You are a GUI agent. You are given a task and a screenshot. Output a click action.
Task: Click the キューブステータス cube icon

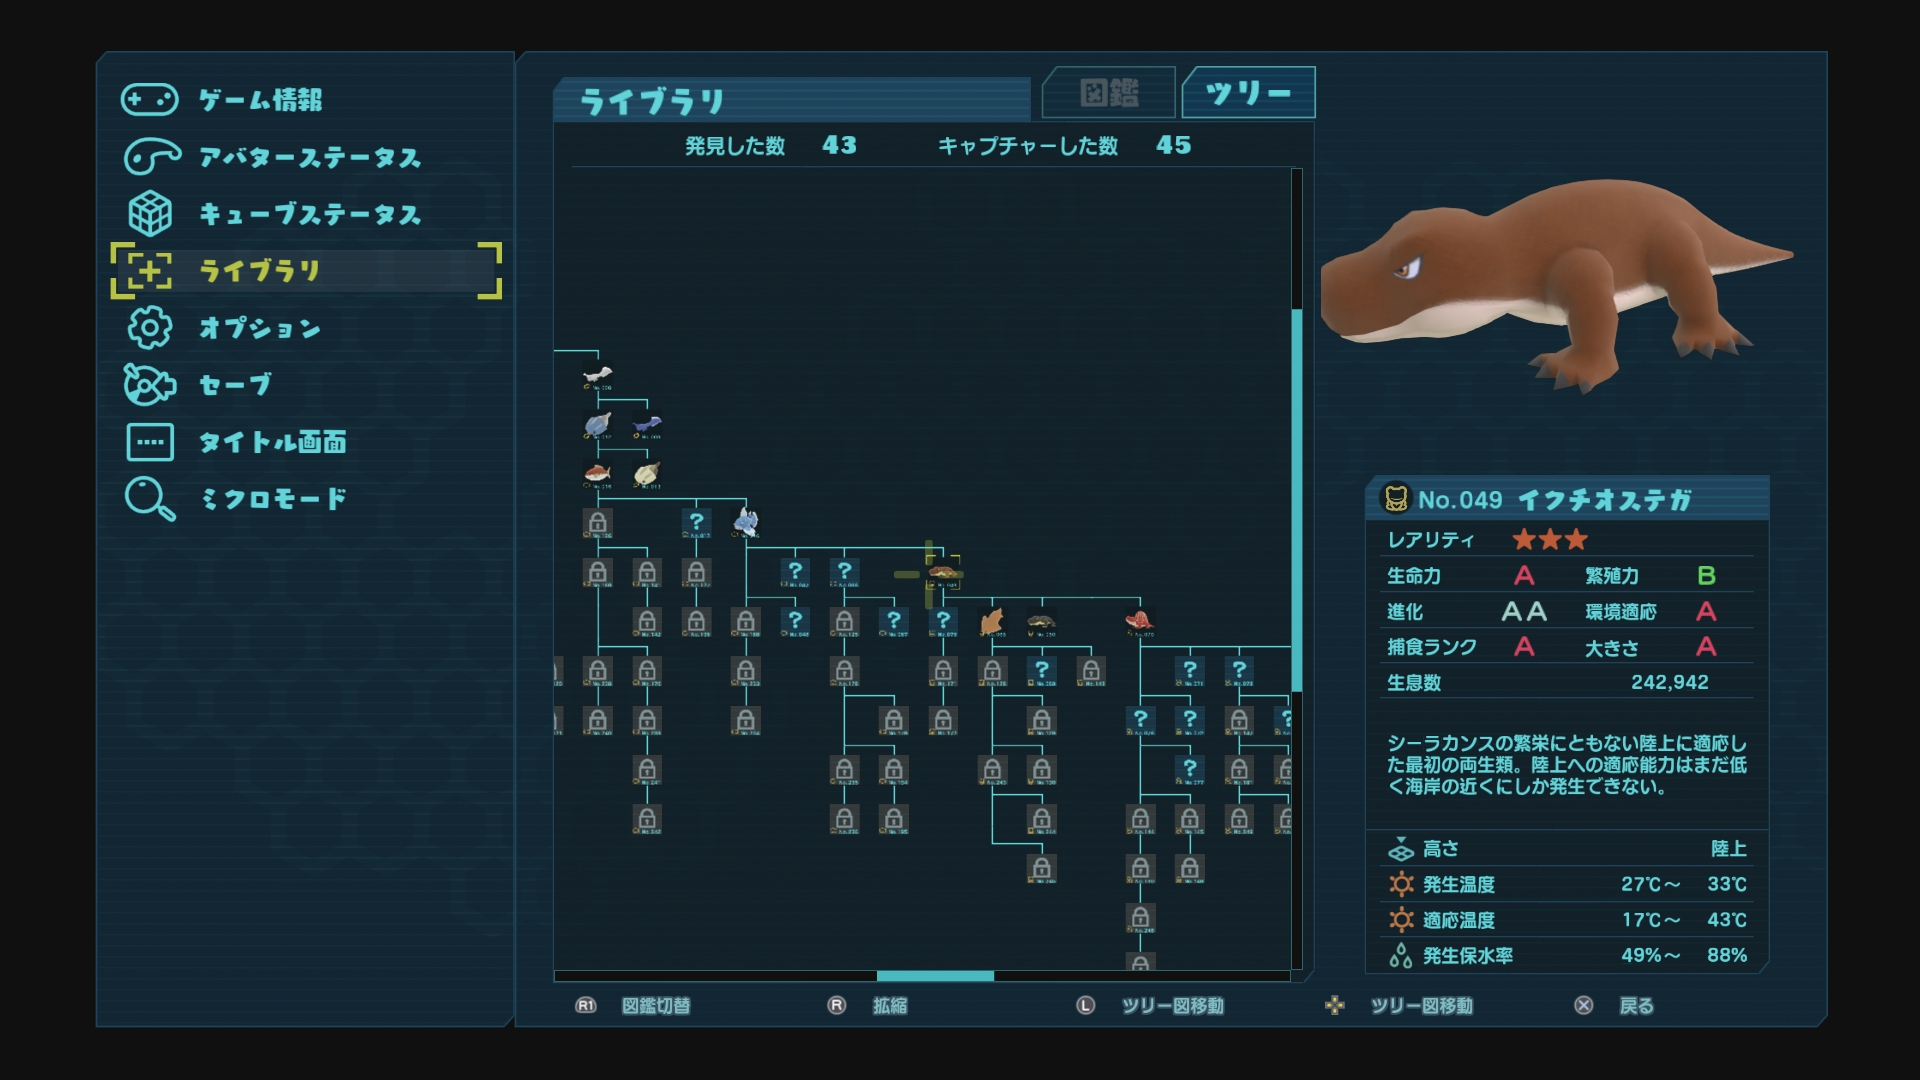click(x=150, y=214)
